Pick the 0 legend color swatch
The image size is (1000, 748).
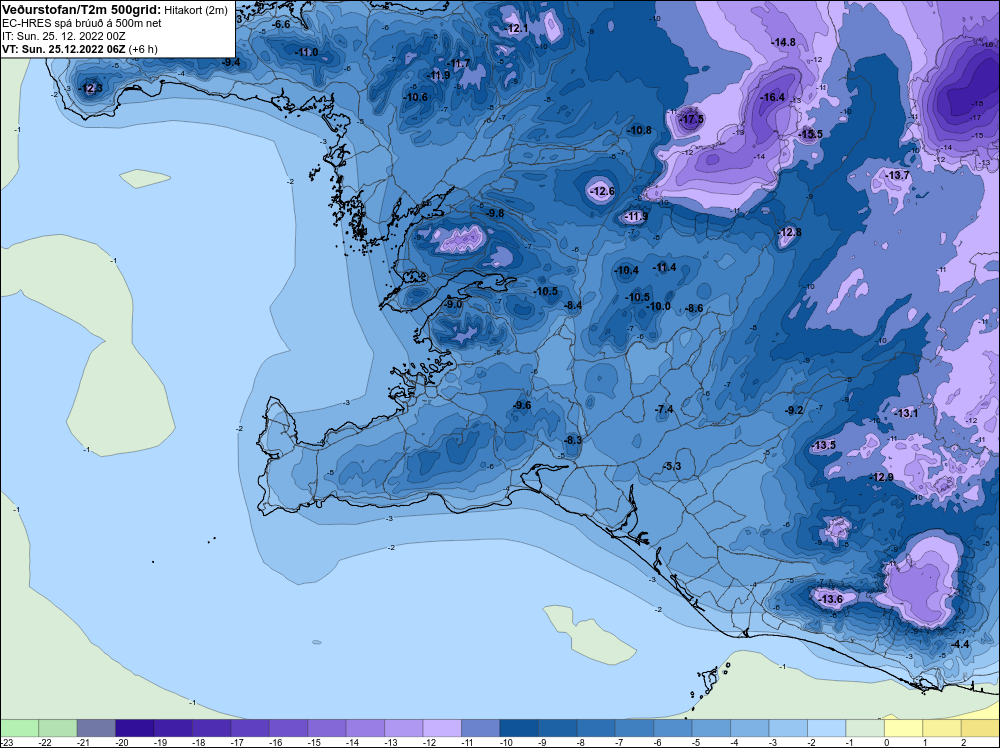pyautogui.click(x=904, y=728)
